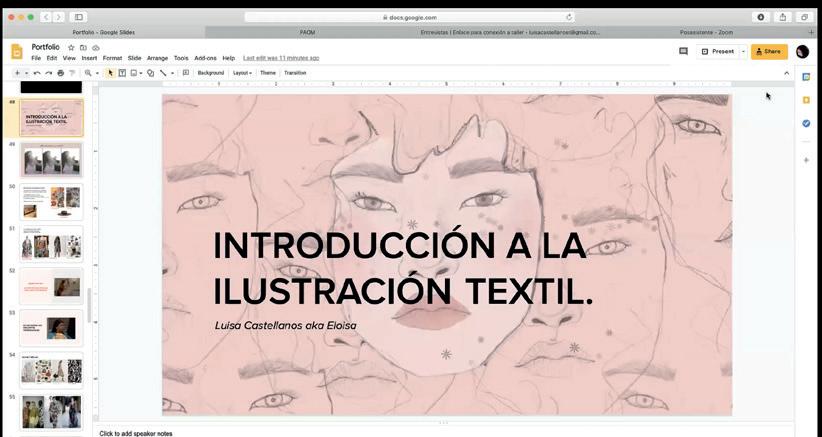This screenshot has height=437, width=822.
Task: Open Tasks in side panel
Action: tap(806, 124)
